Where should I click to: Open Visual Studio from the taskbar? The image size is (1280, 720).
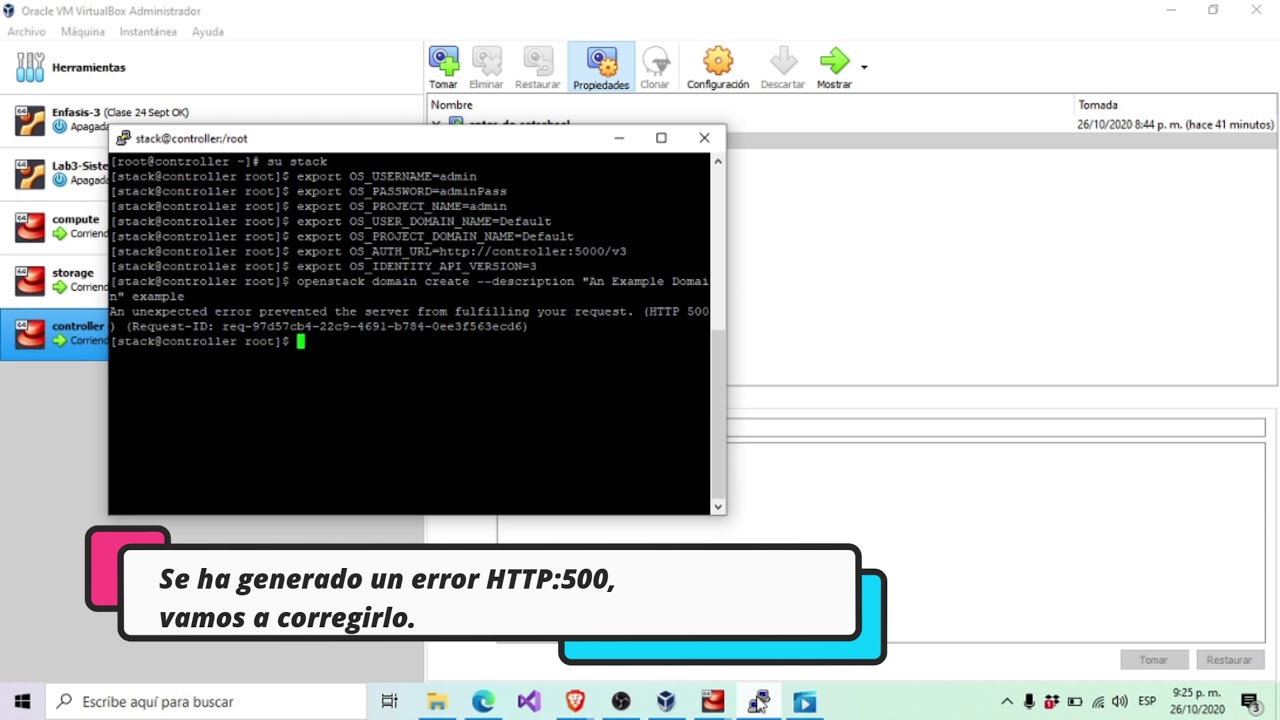pos(529,701)
